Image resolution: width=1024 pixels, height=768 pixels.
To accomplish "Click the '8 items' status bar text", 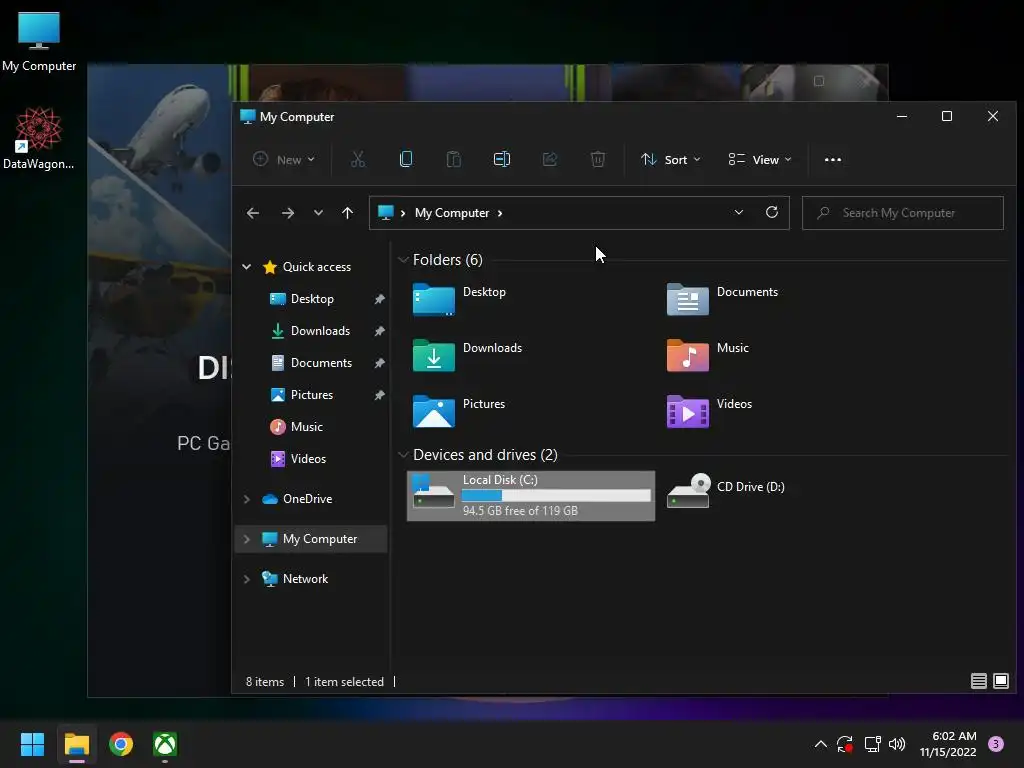I will coord(264,681).
